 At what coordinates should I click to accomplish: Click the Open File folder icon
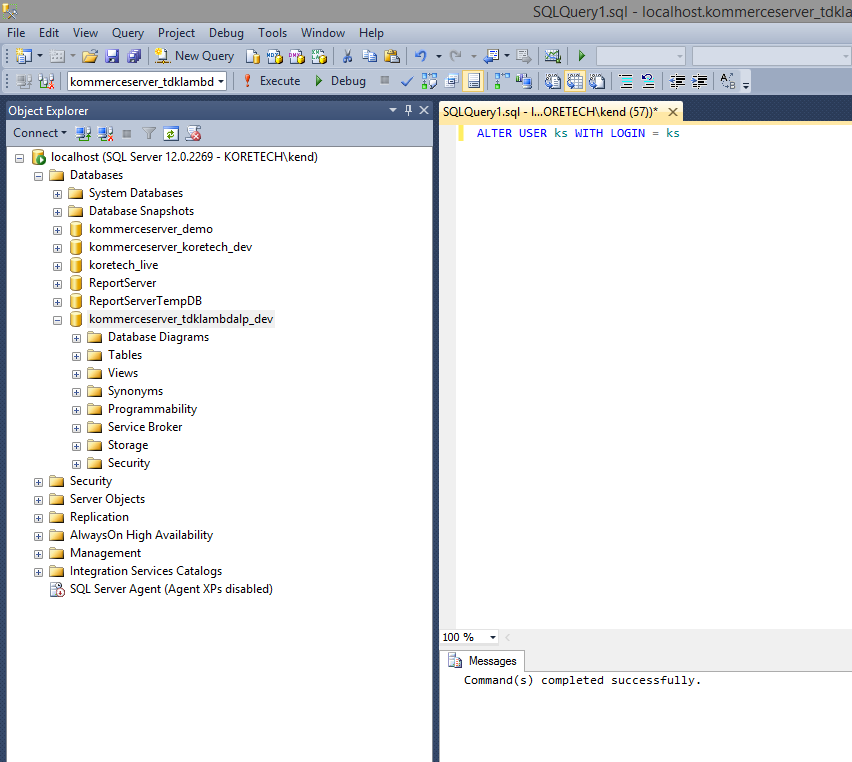click(90, 56)
